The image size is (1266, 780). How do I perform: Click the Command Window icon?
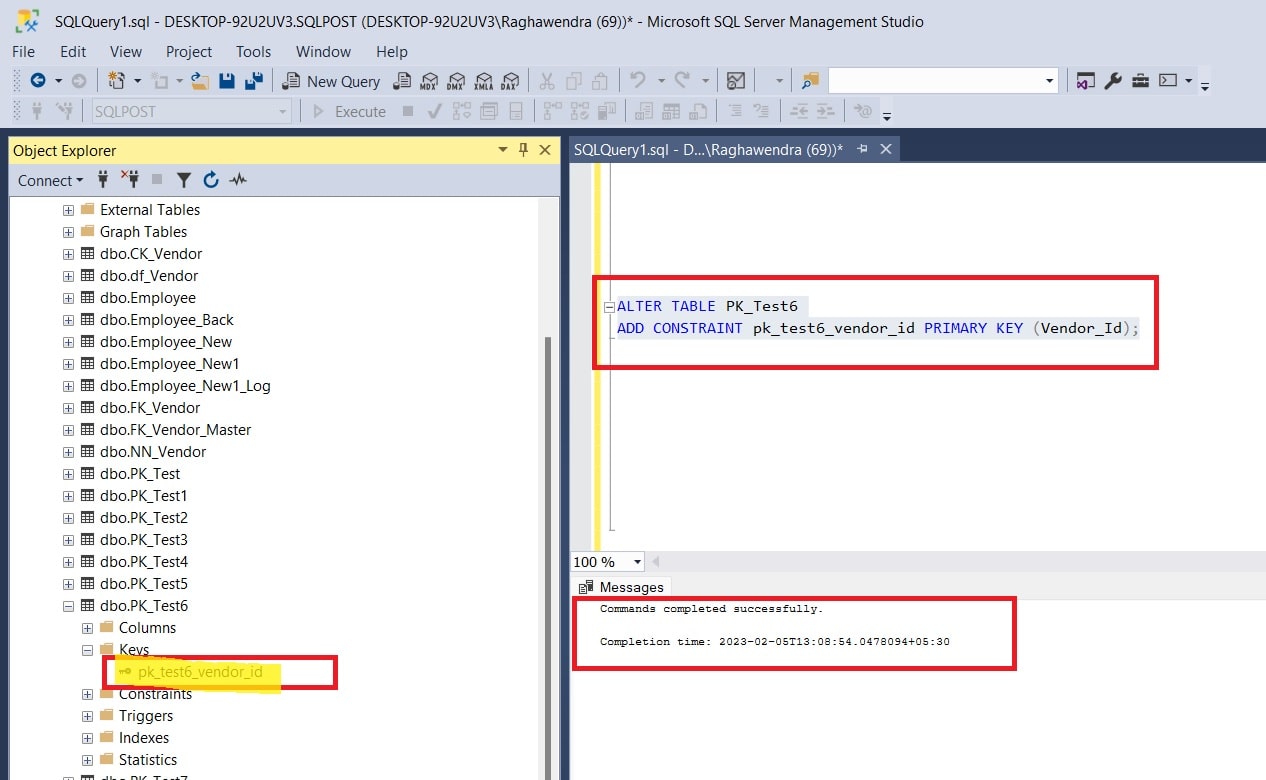point(1168,81)
